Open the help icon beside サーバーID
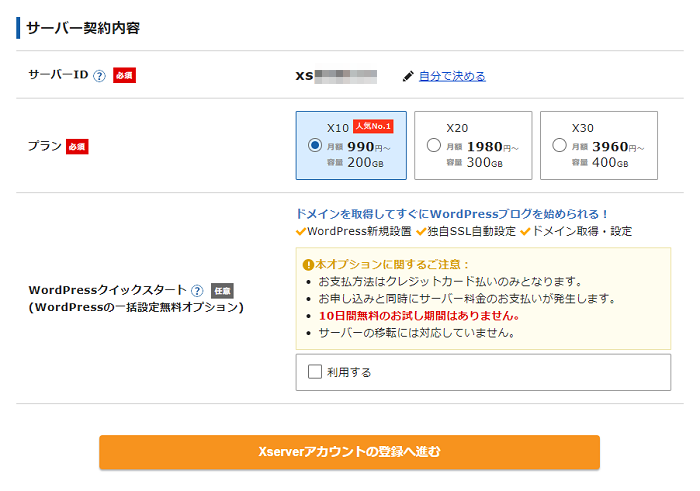 tap(99, 76)
